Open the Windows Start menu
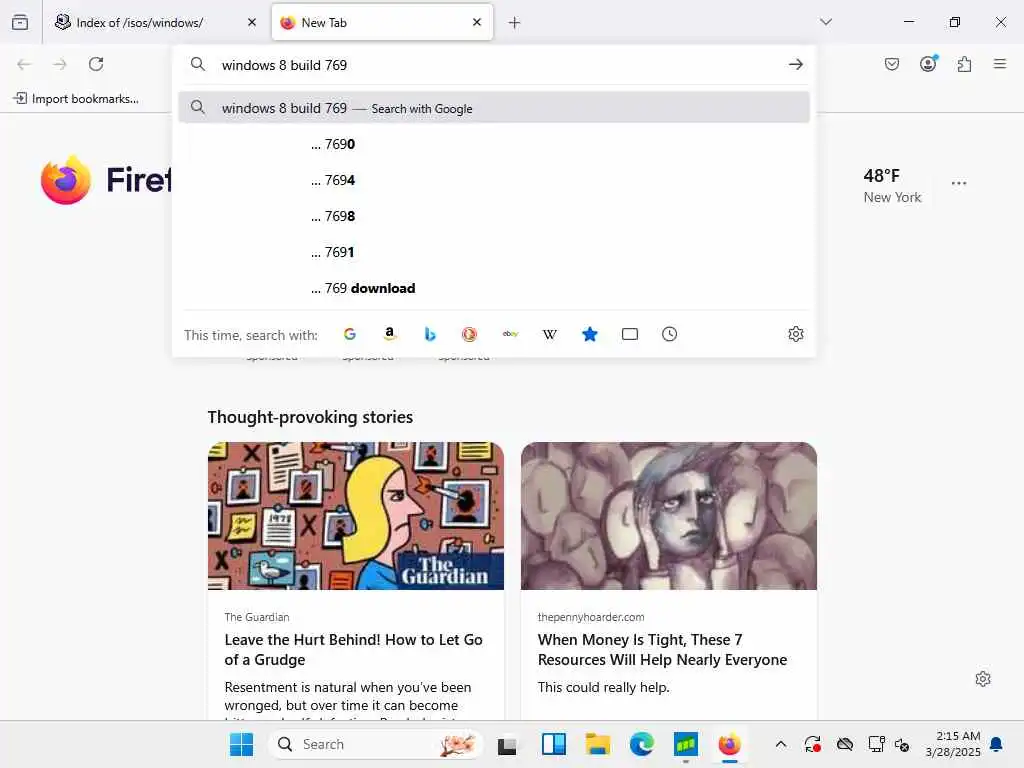The width and height of the screenshot is (1024, 768). (x=242, y=744)
